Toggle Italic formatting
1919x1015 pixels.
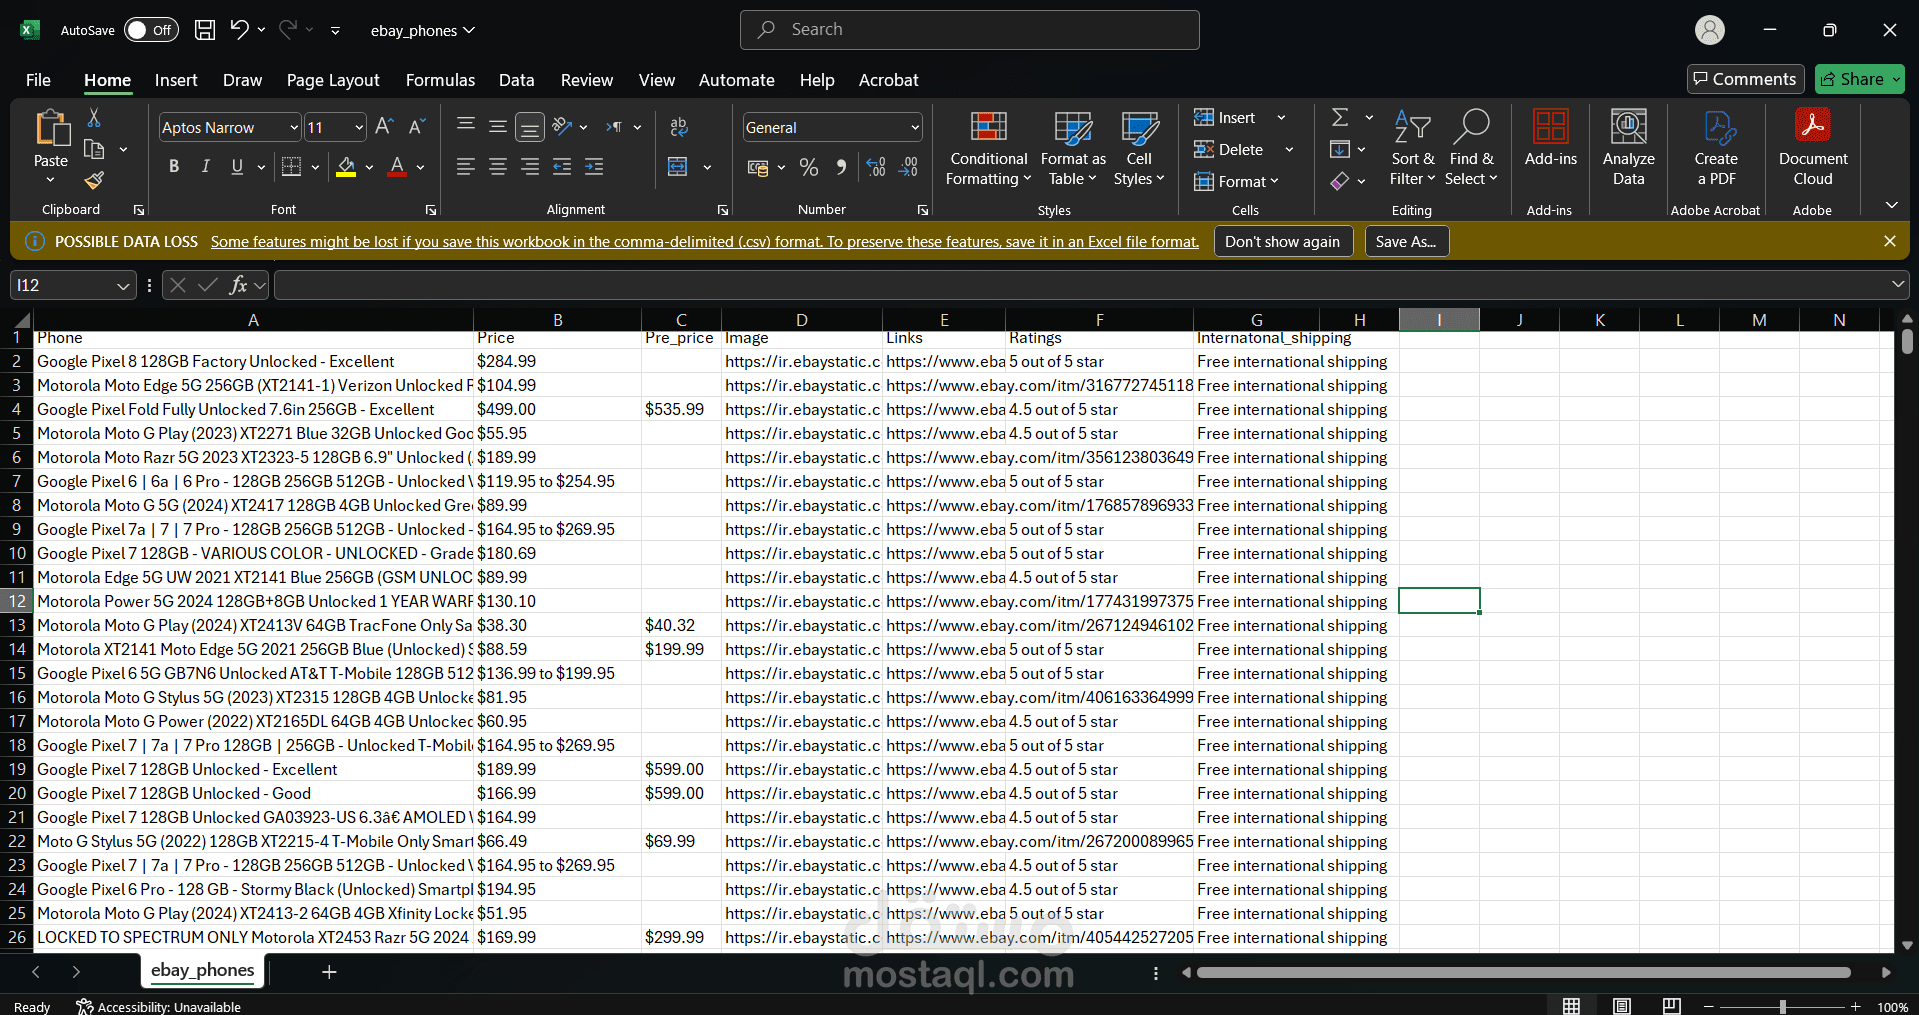click(x=206, y=167)
